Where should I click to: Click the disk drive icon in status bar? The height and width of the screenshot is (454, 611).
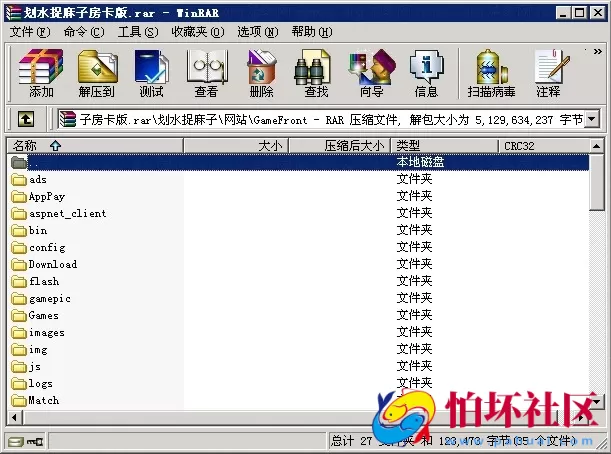(16, 442)
